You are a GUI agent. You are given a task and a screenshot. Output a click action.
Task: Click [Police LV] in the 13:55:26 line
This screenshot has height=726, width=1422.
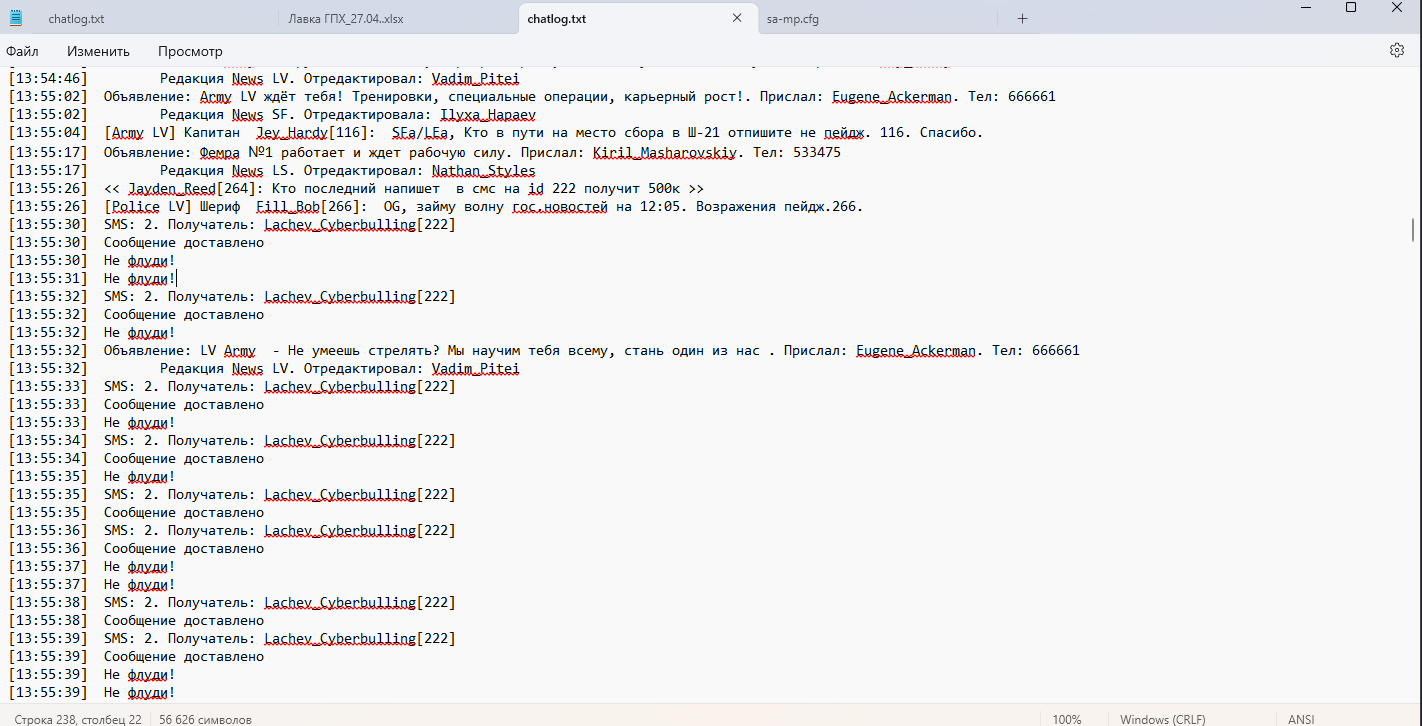[x=148, y=207]
